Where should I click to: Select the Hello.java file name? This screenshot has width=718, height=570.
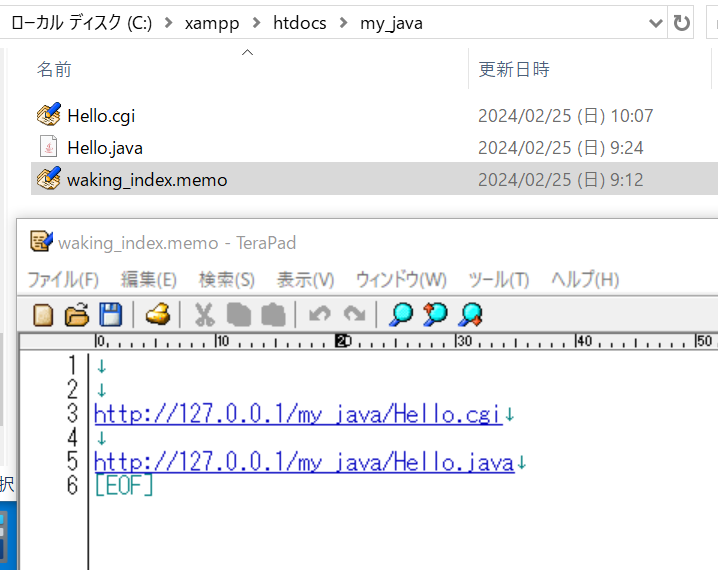tap(105, 148)
